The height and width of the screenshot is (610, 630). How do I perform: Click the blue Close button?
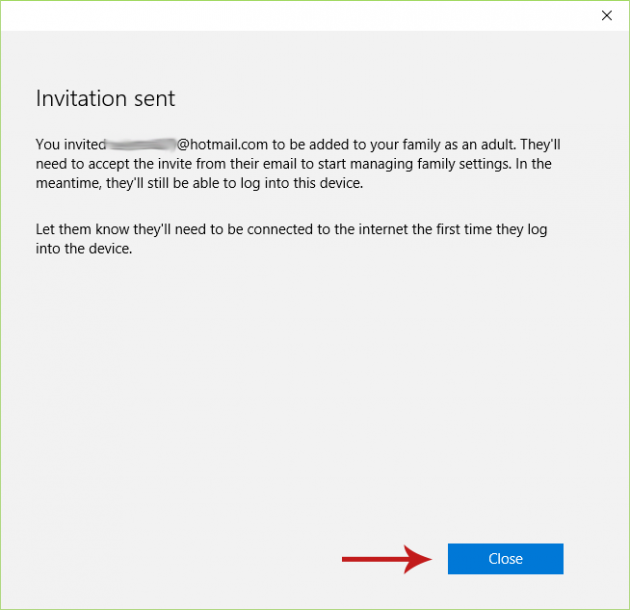505,559
